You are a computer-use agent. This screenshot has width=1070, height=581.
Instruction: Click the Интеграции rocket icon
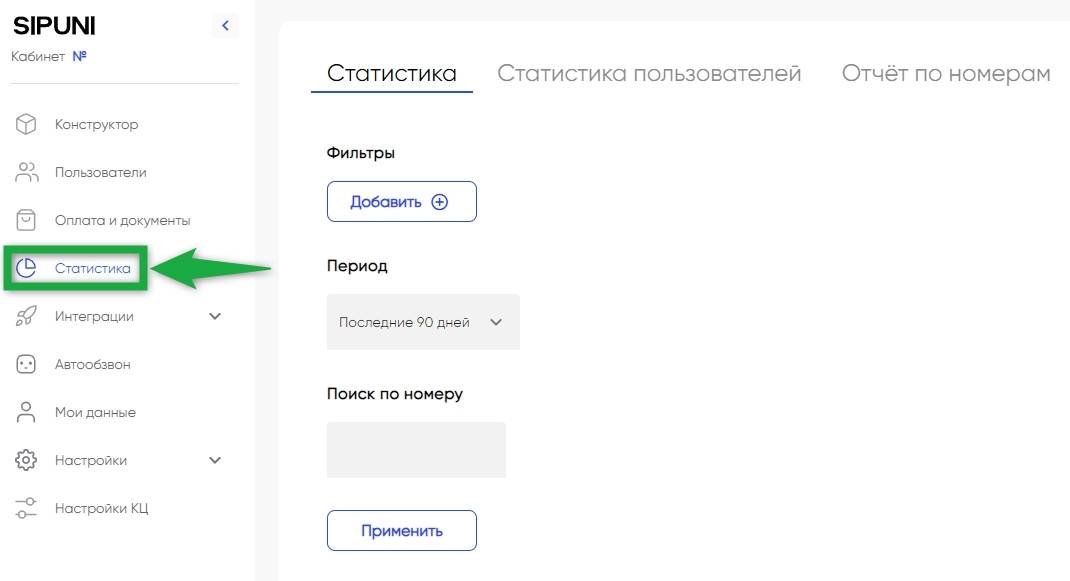pyautogui.click(x=26, y=316)
